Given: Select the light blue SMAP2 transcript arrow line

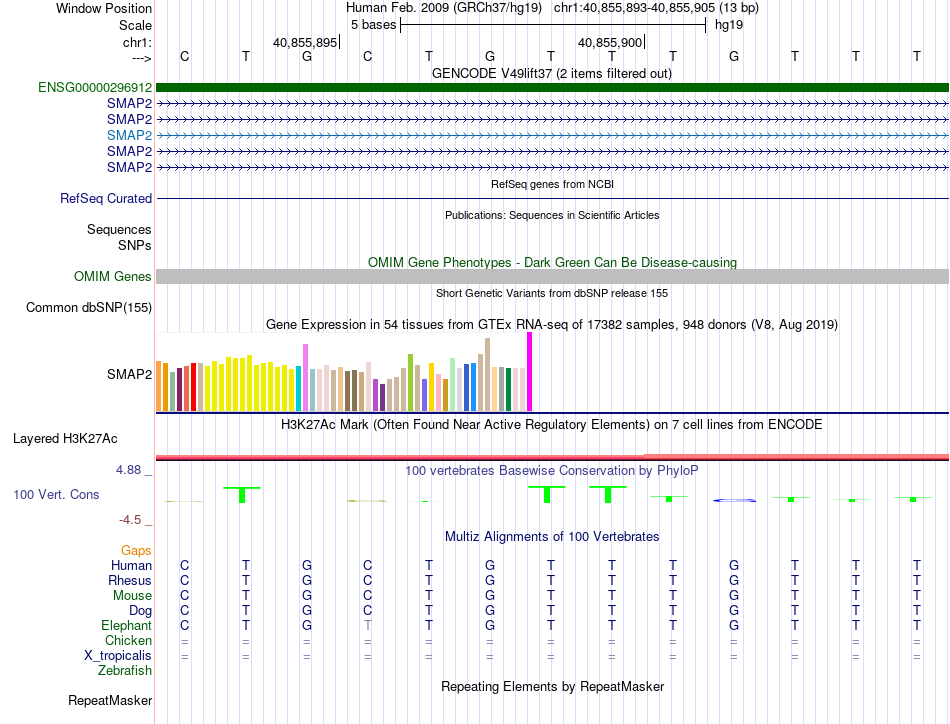Looking at the screenshot, I should tap(552, 135).
